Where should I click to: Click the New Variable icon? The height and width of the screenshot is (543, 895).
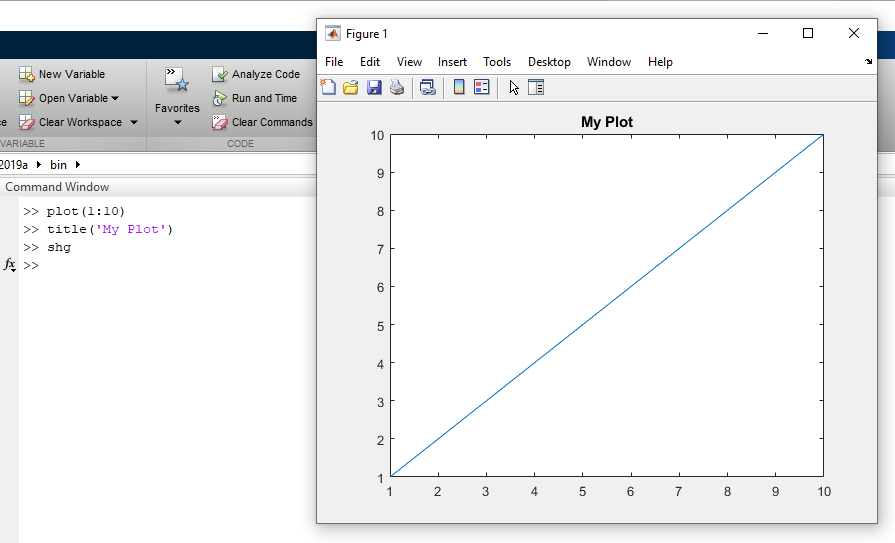pyautogui.click(x=26, y=74)
